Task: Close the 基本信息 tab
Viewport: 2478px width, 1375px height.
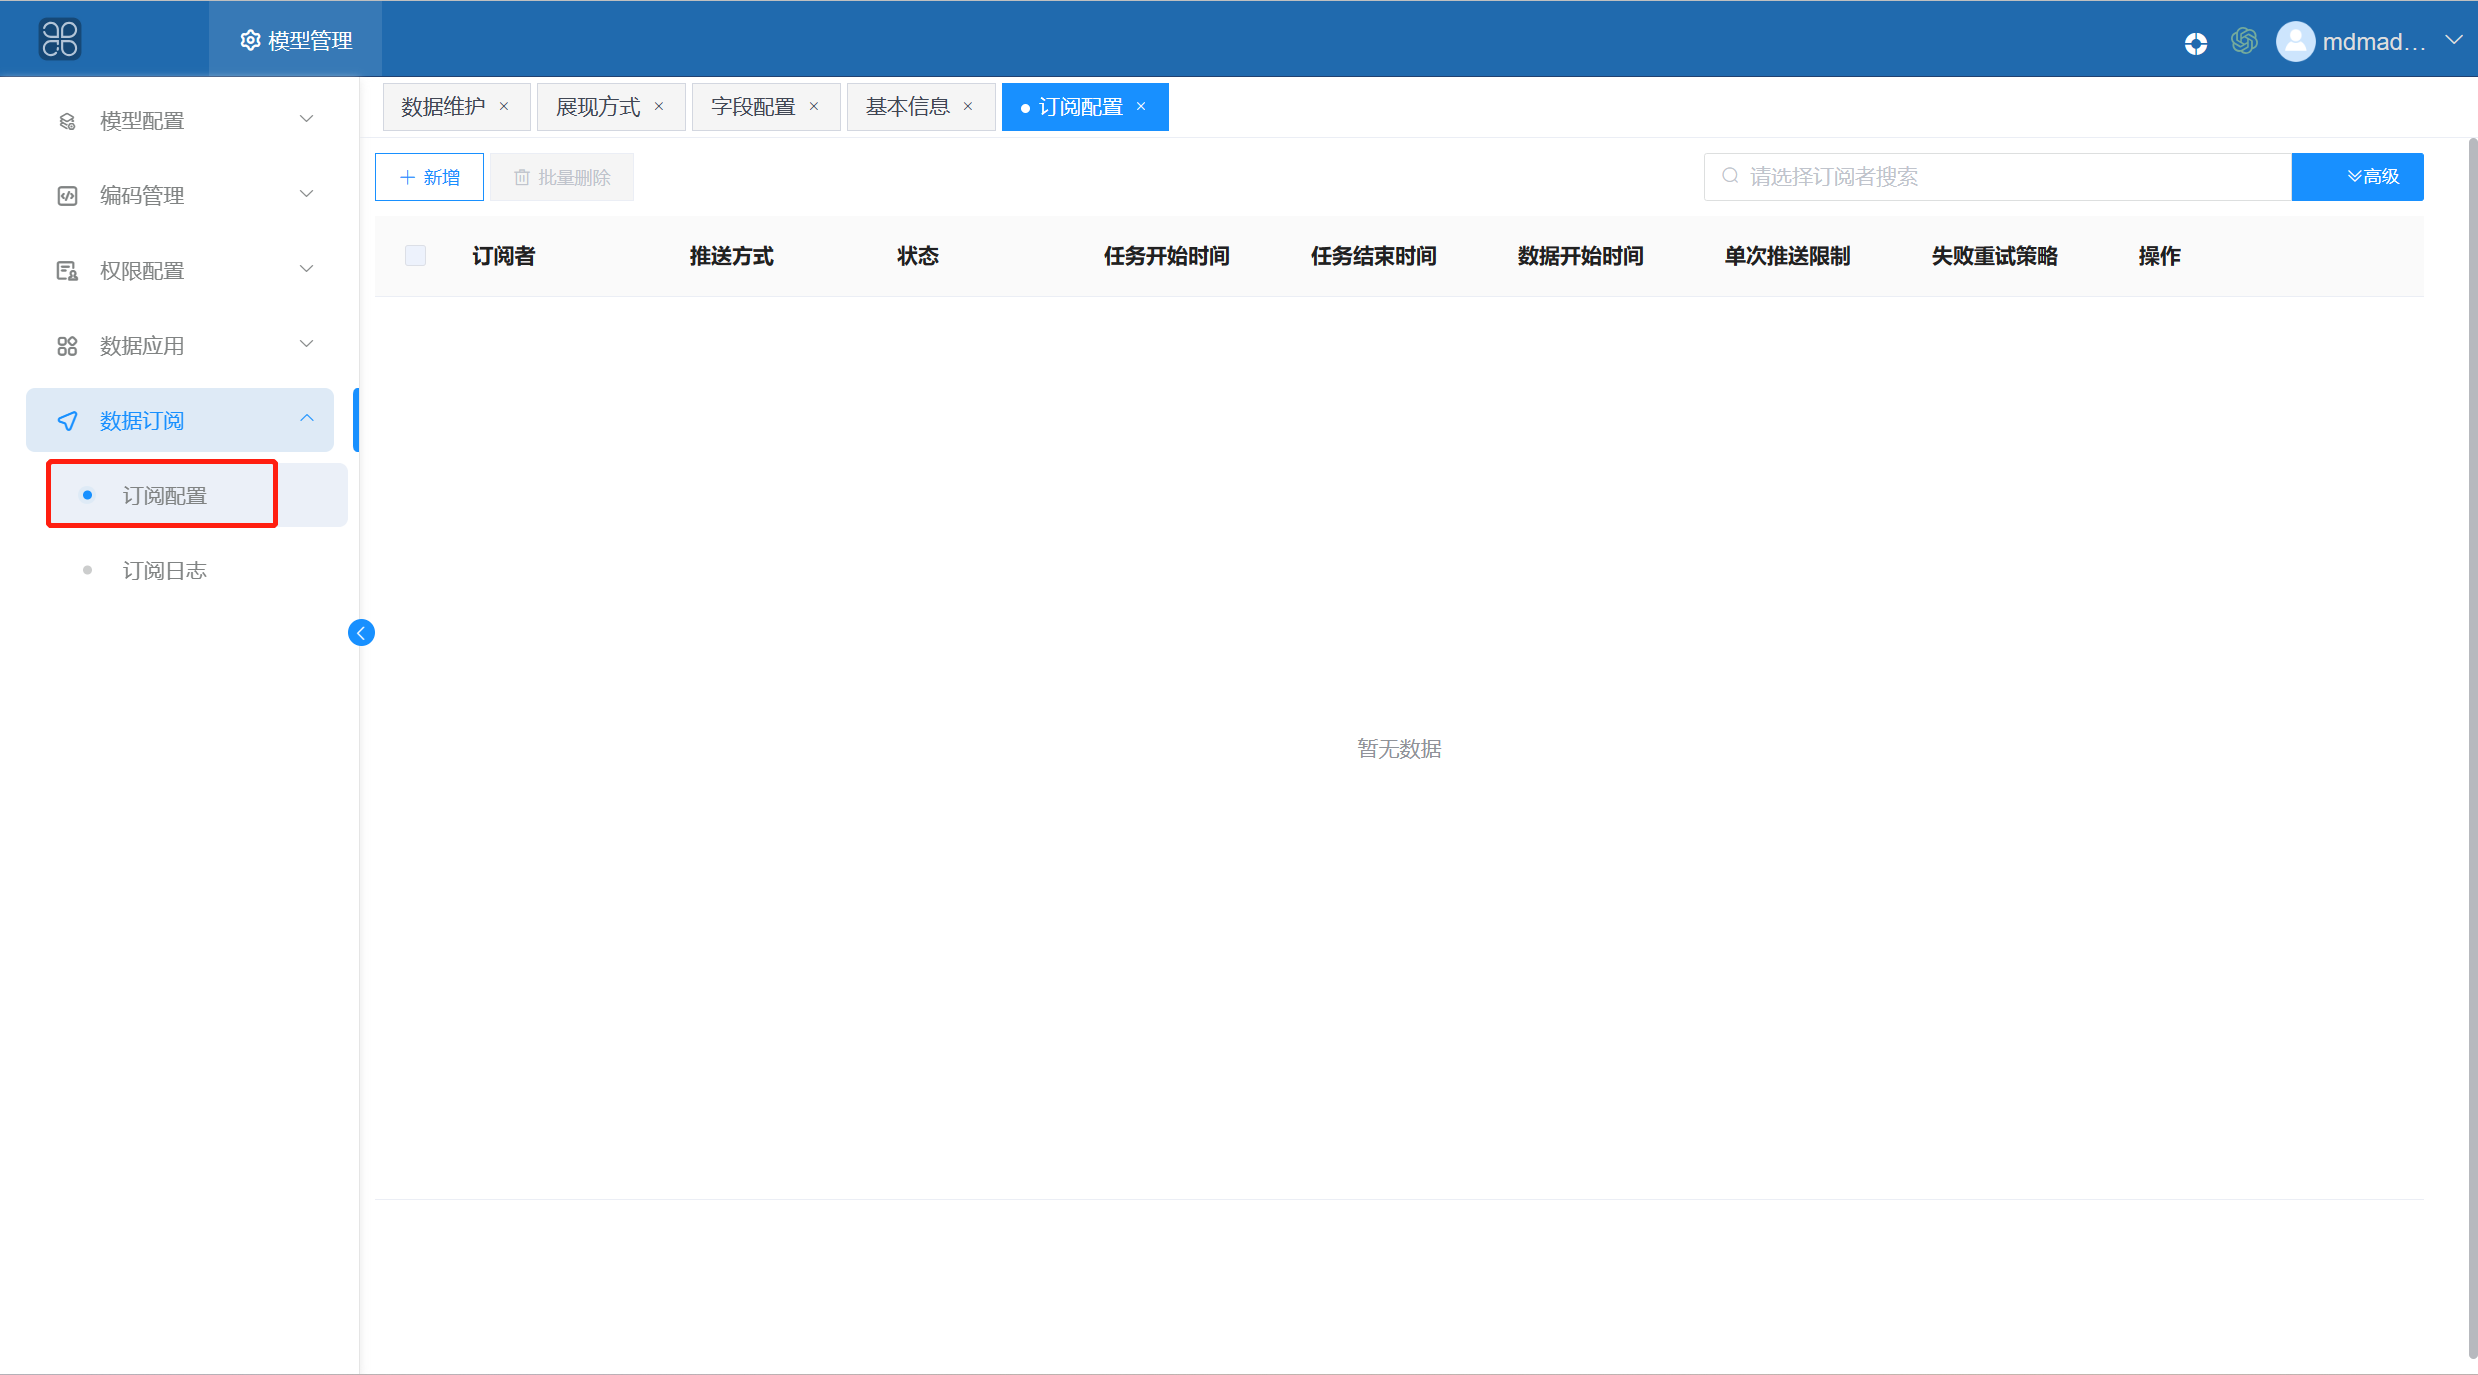Action: pyautogui.click(x=968, y=107)
